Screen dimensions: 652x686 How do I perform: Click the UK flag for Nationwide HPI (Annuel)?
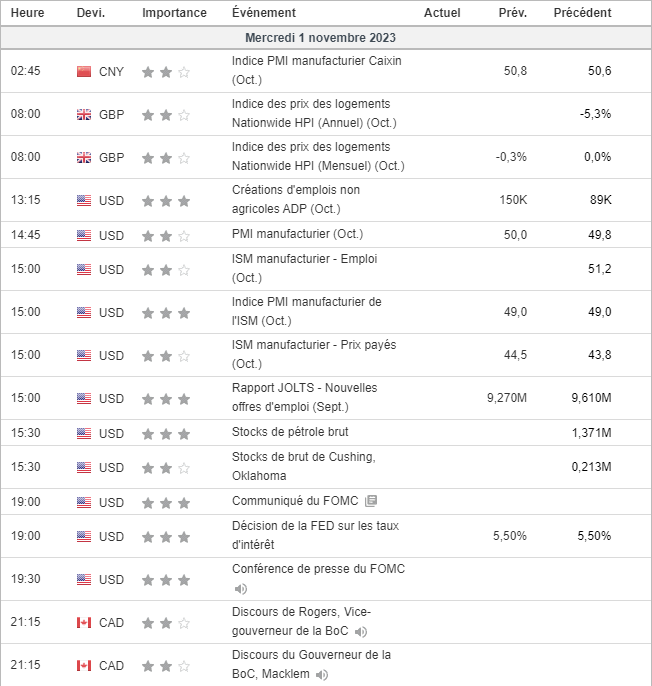[84, 115]
